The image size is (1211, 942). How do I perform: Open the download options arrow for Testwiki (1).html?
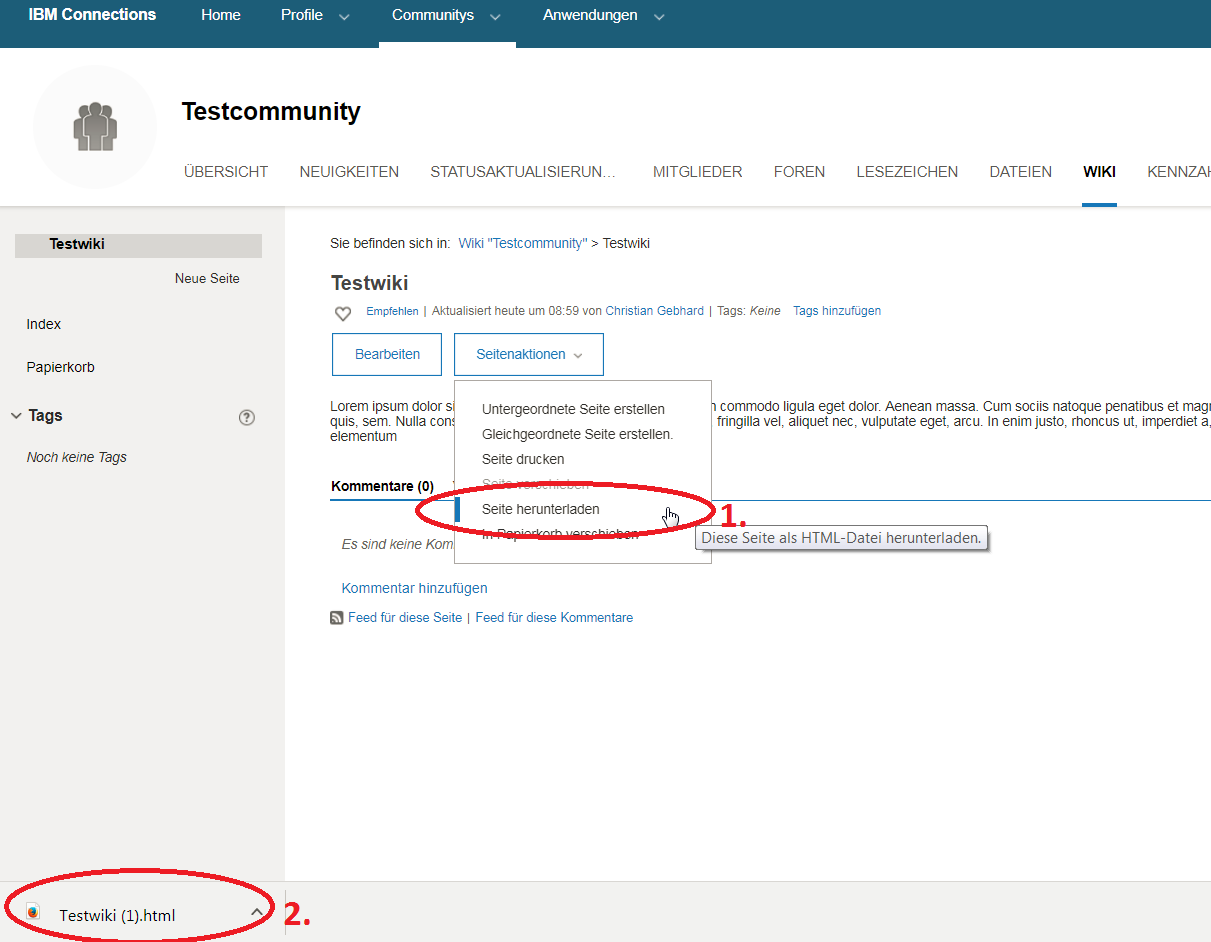[257, 912]
